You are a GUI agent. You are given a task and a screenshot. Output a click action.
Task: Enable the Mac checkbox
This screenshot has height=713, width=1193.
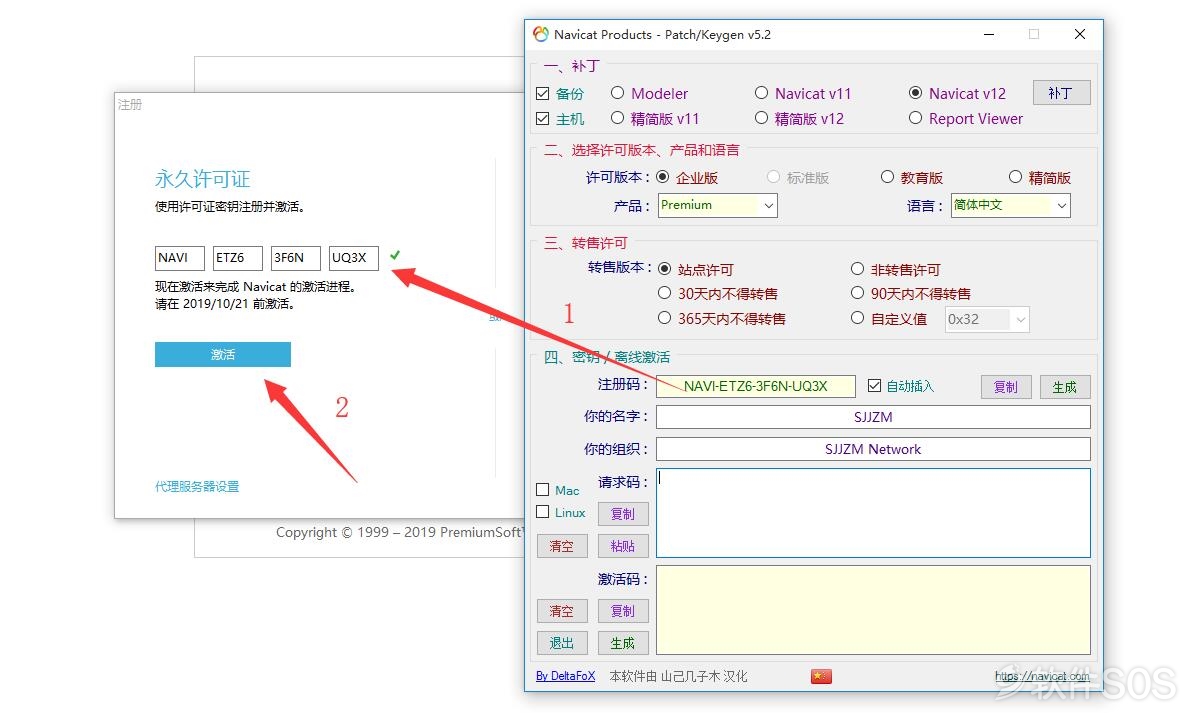coord(542,489)
